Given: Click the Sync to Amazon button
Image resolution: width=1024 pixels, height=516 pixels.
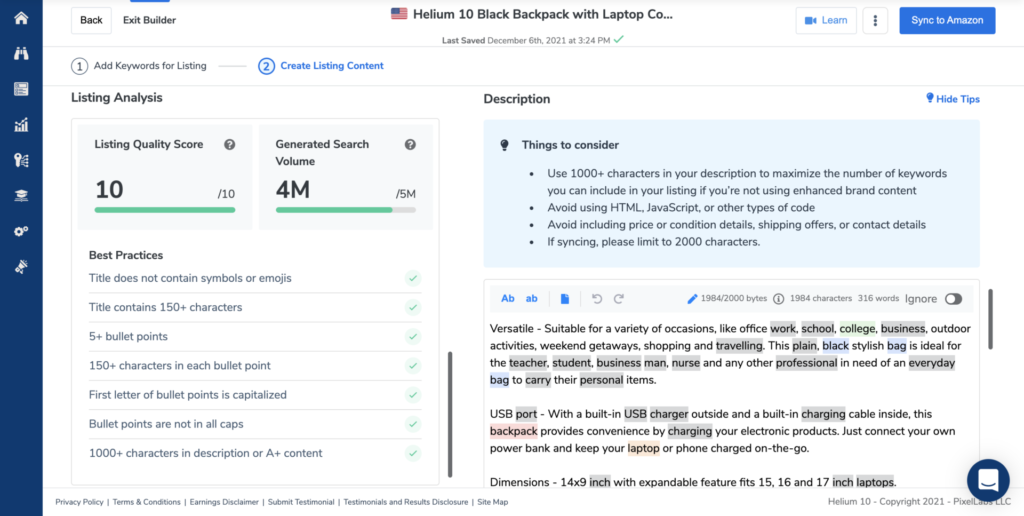Looking at the screenshot, I should [x=946, y=20].
